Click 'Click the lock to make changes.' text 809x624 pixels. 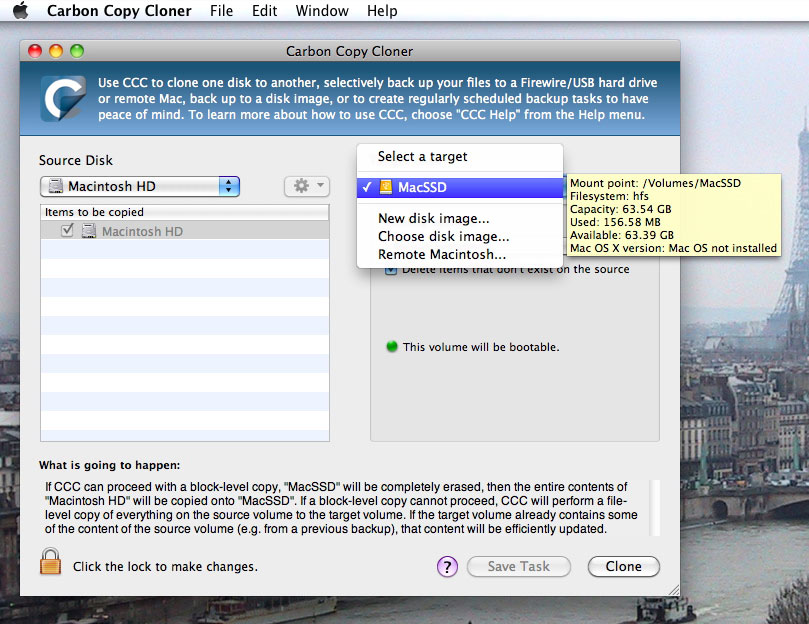tap(165, 567)
